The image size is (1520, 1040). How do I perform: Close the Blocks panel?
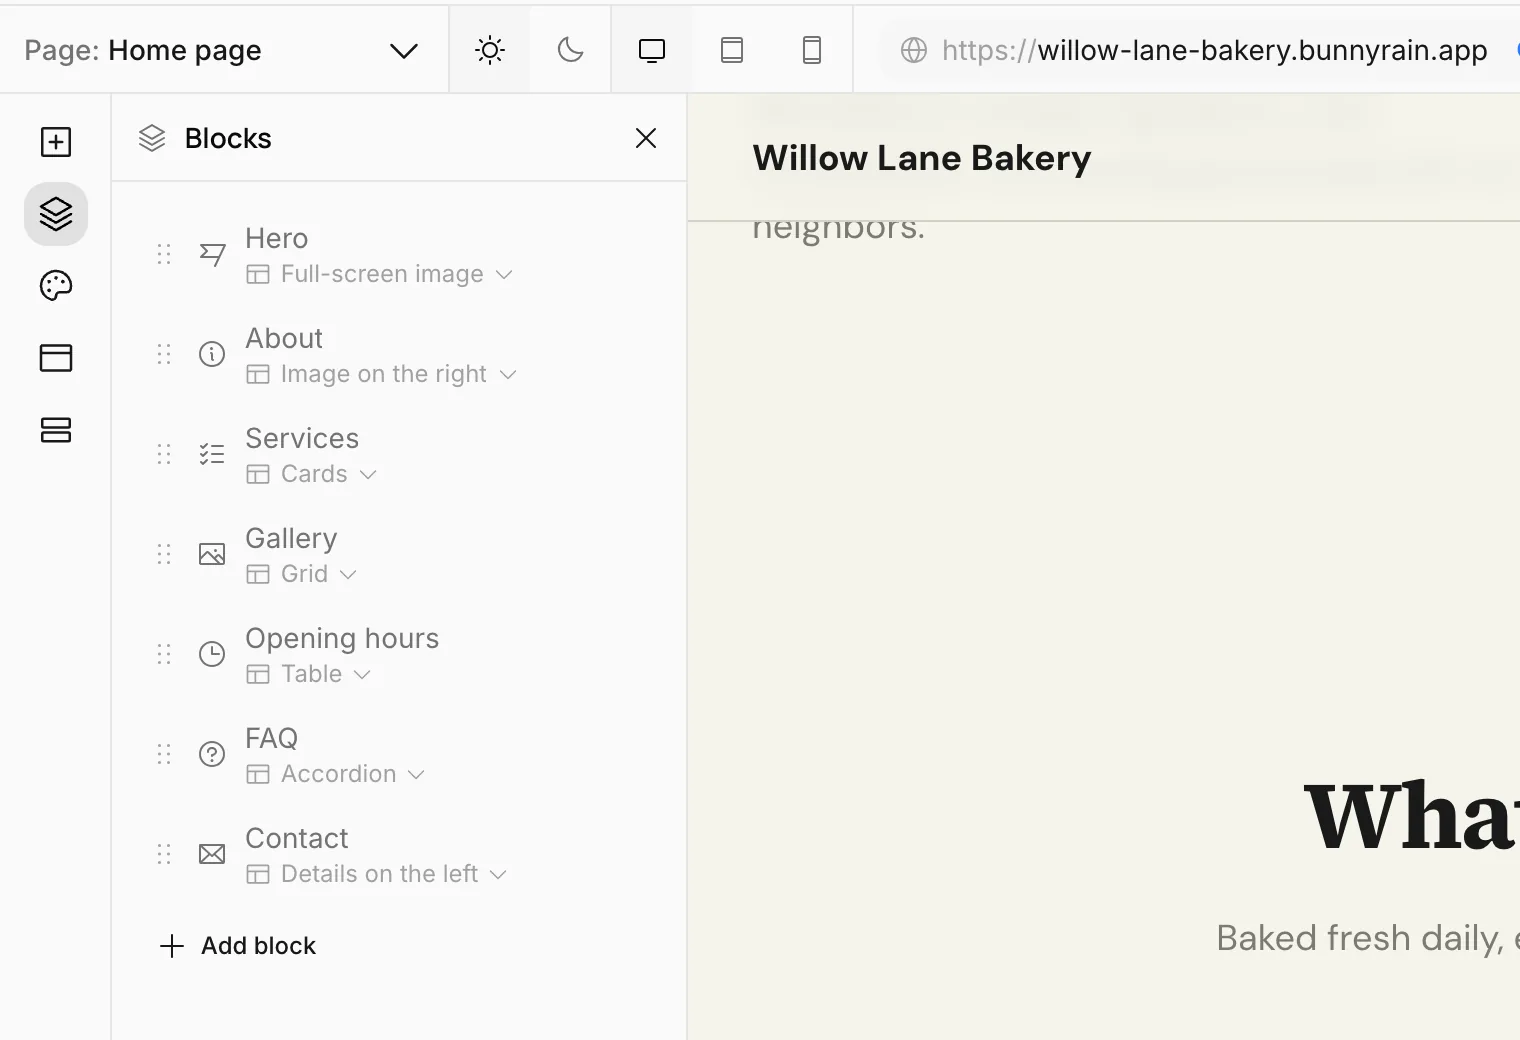coord(646,138)
